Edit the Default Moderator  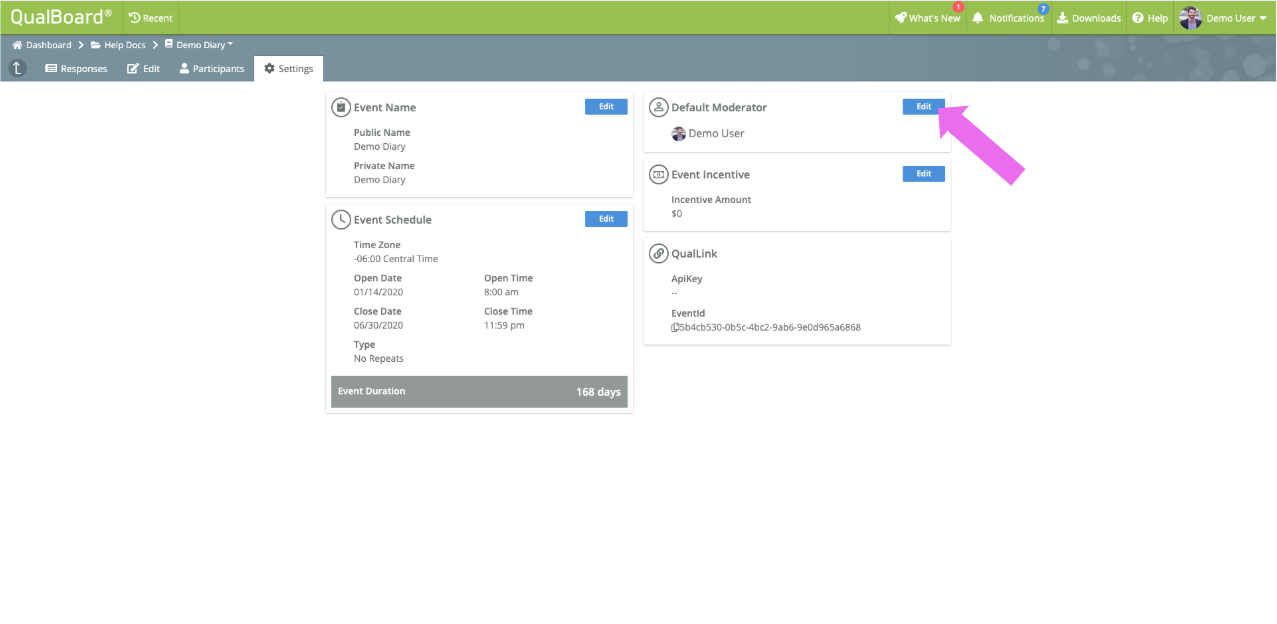click(x=923, y=107)
